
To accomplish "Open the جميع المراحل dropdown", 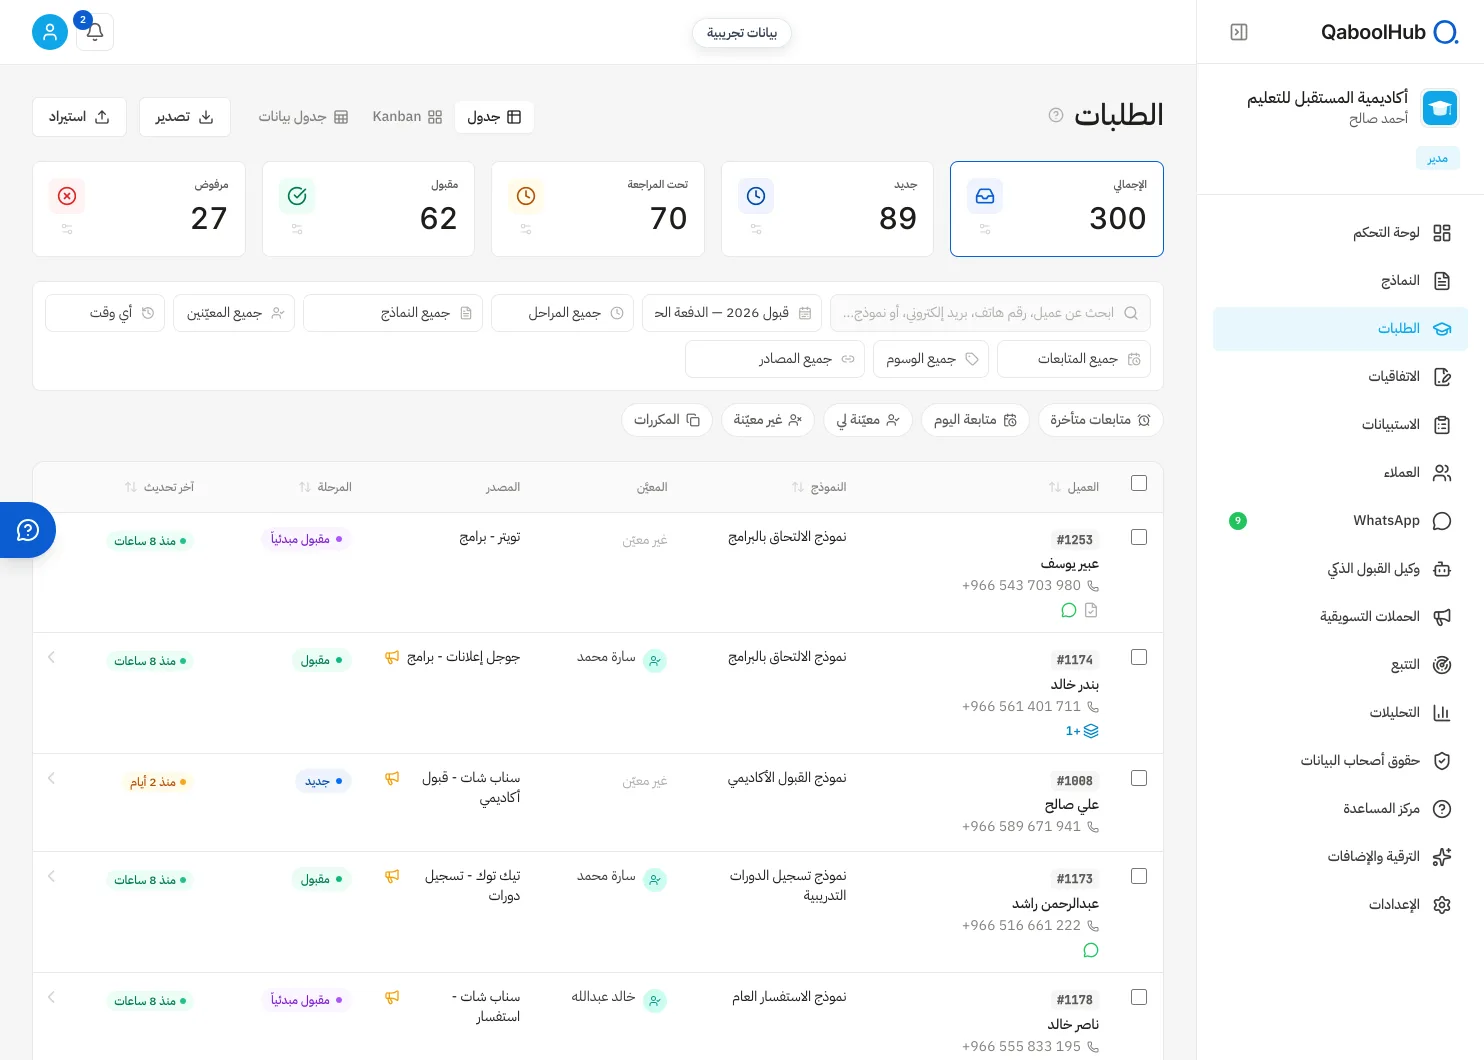I will click(563, 313).
